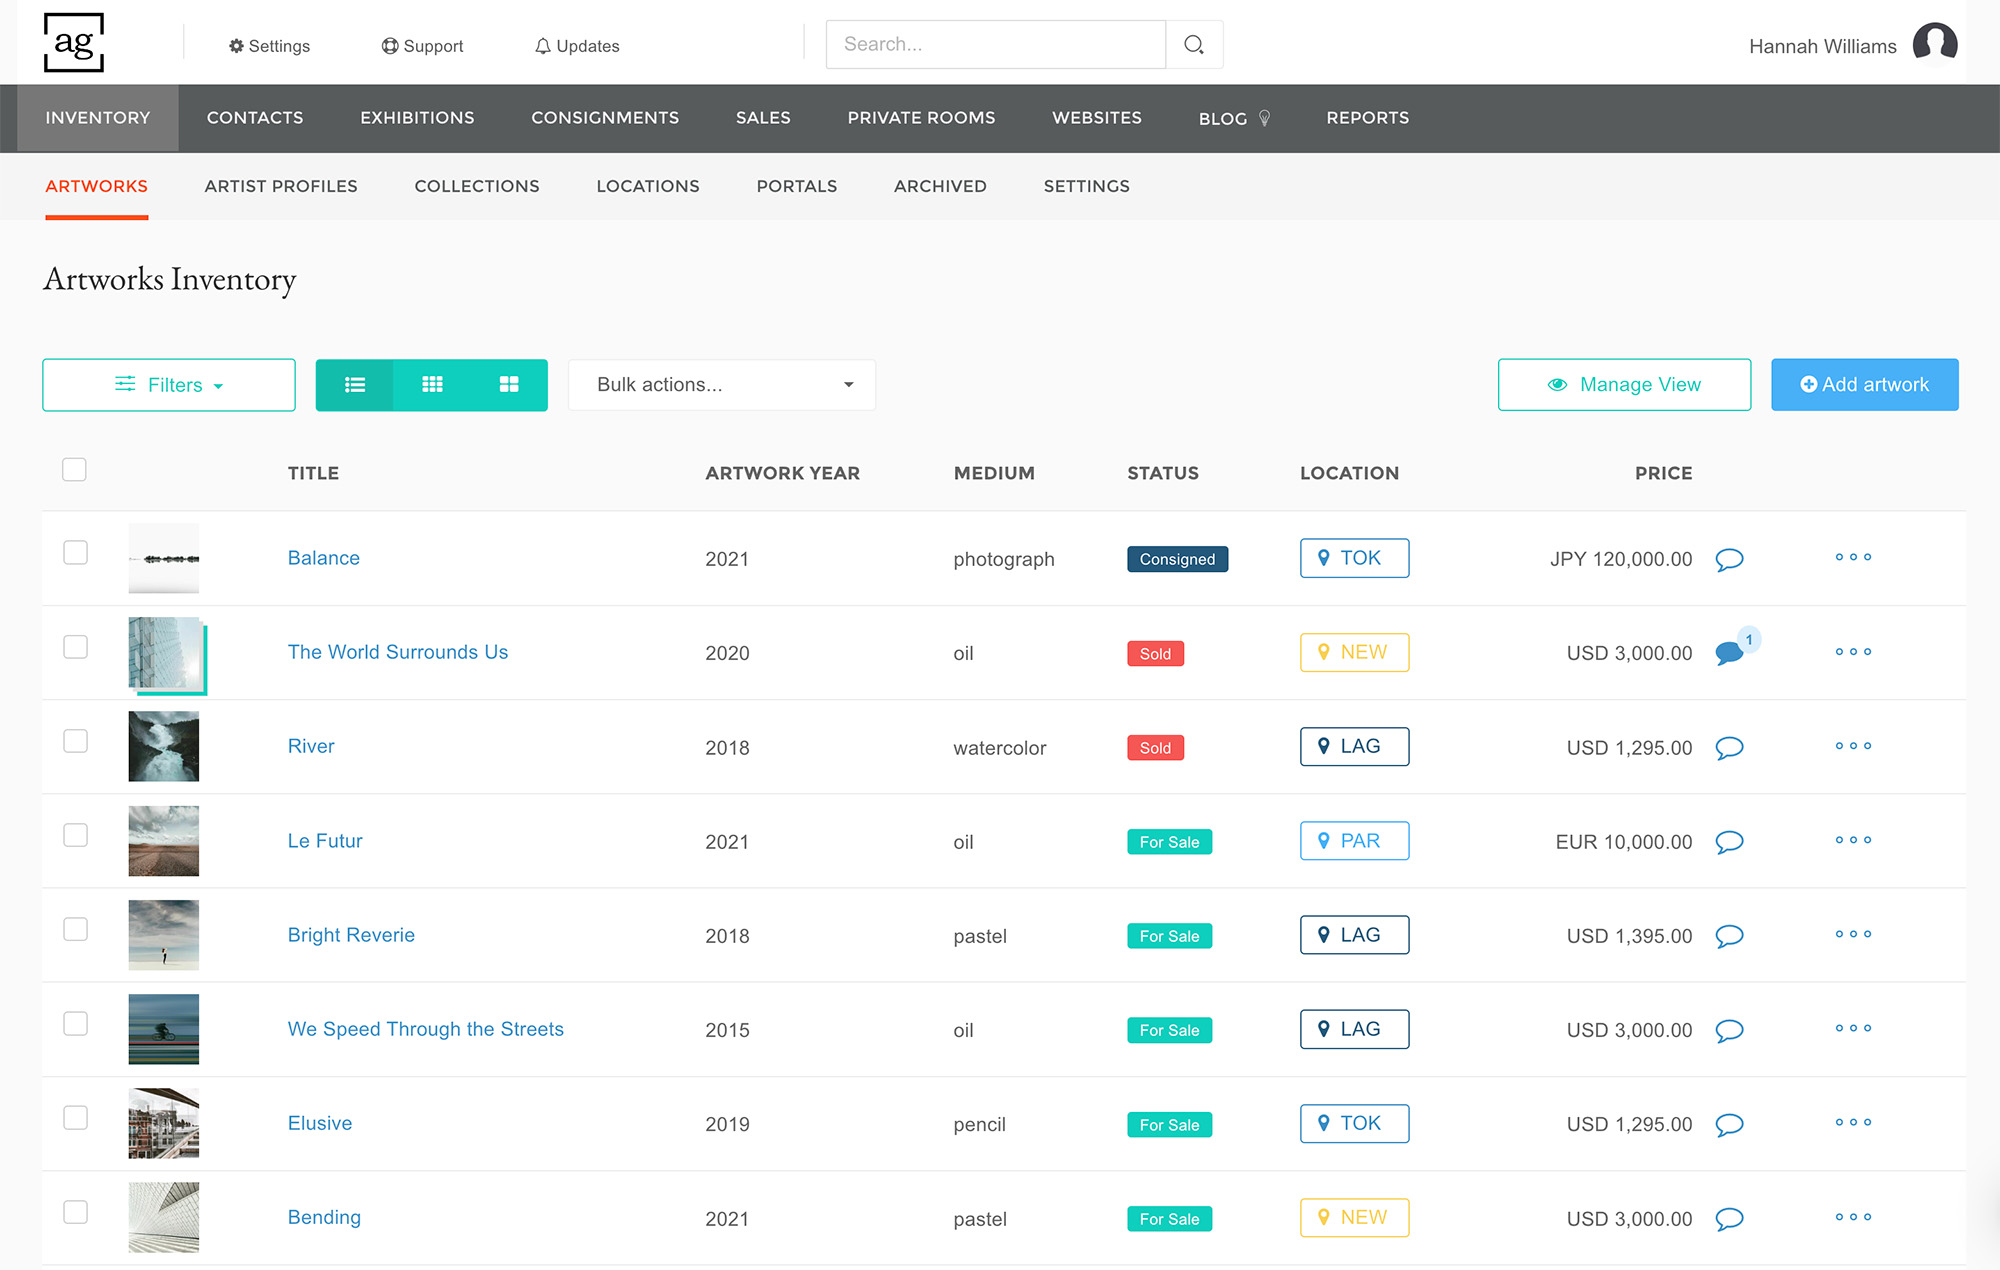Viewport: 2000px width, 1270px height.
Task: Open the Settings link in top bar
Action: 269,46
